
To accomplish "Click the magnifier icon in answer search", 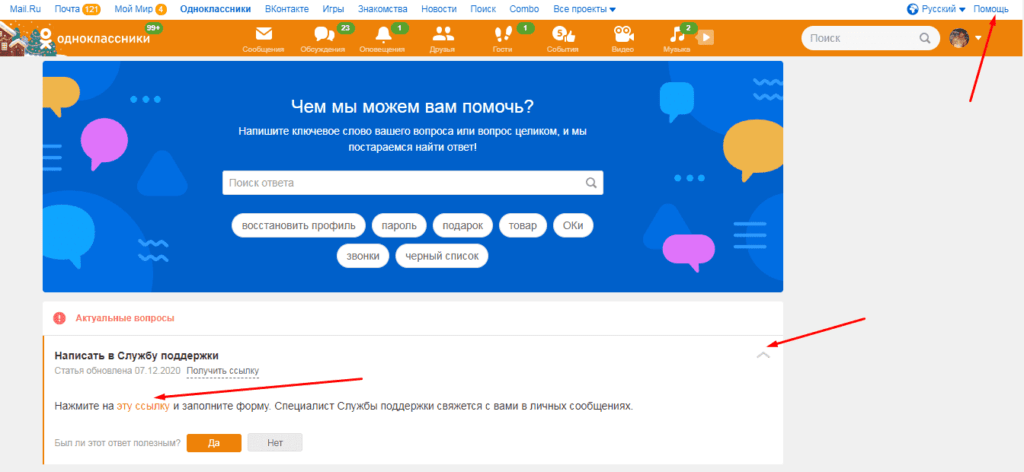I will (x=591, y=183).
